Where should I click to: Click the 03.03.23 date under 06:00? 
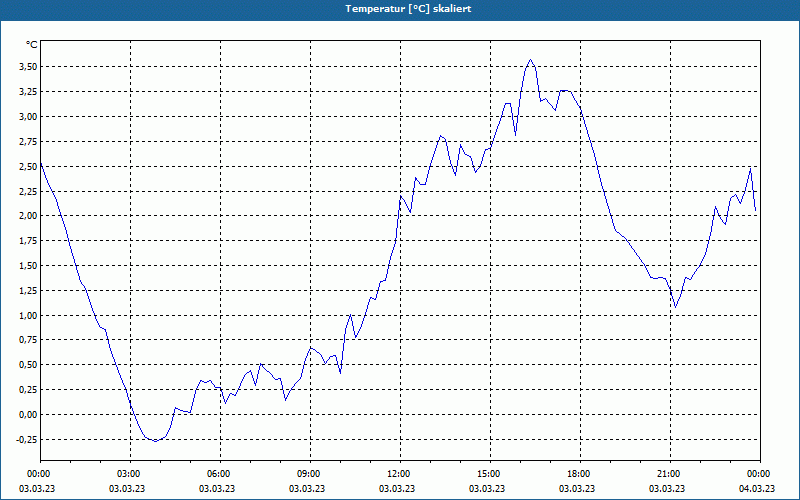[x=217, y=489]
